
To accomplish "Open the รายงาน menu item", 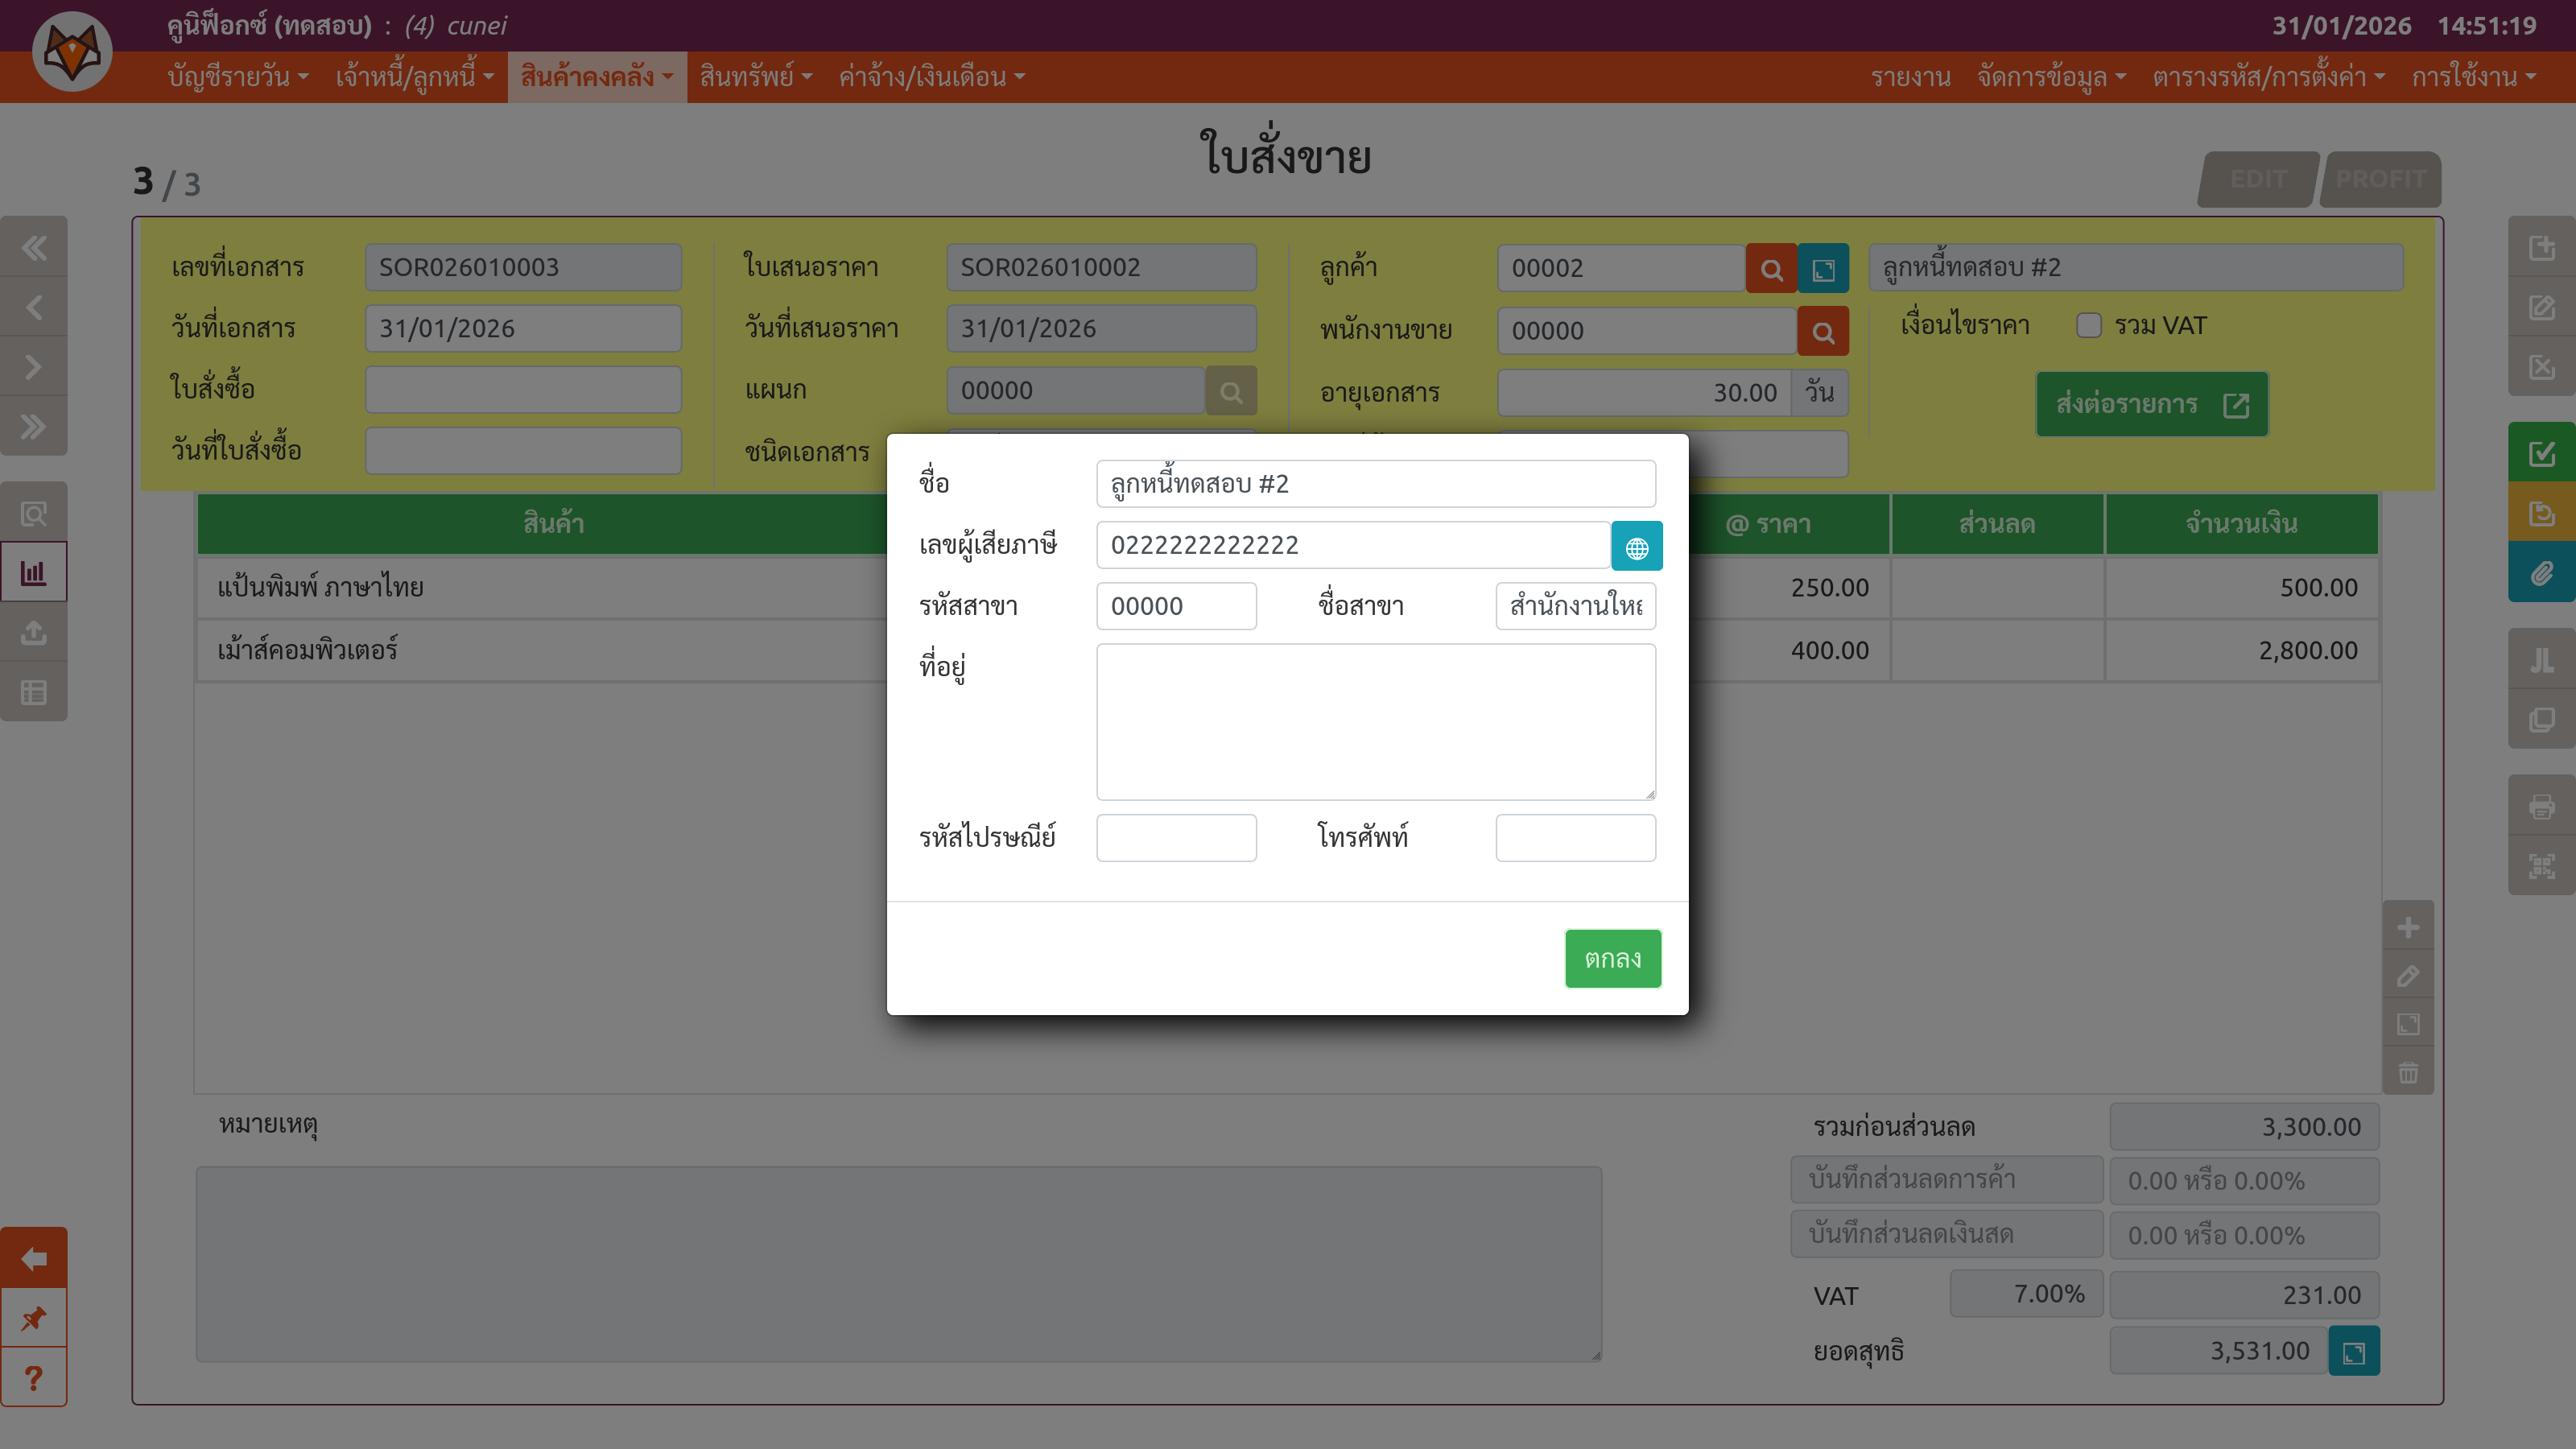I will point(1910,77).
